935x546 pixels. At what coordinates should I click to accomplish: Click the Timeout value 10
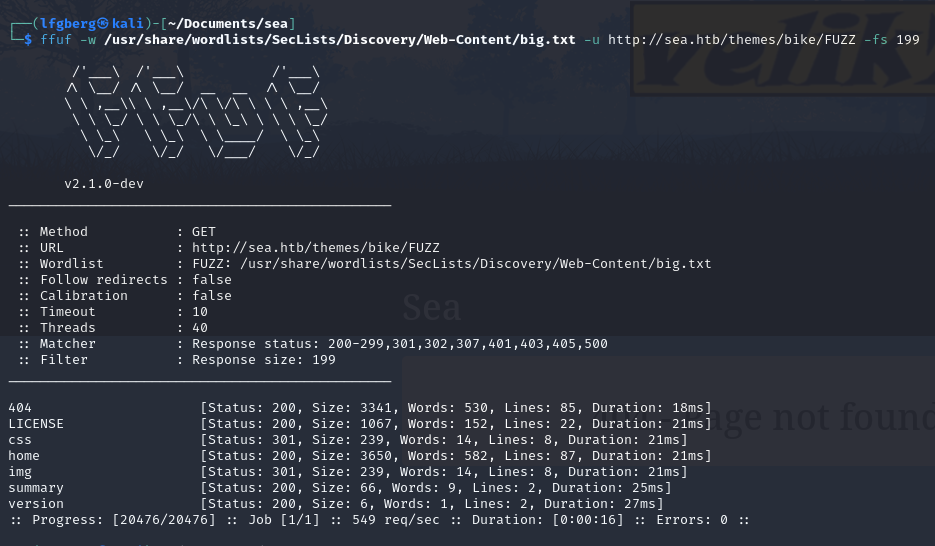[x=200, y=312]
